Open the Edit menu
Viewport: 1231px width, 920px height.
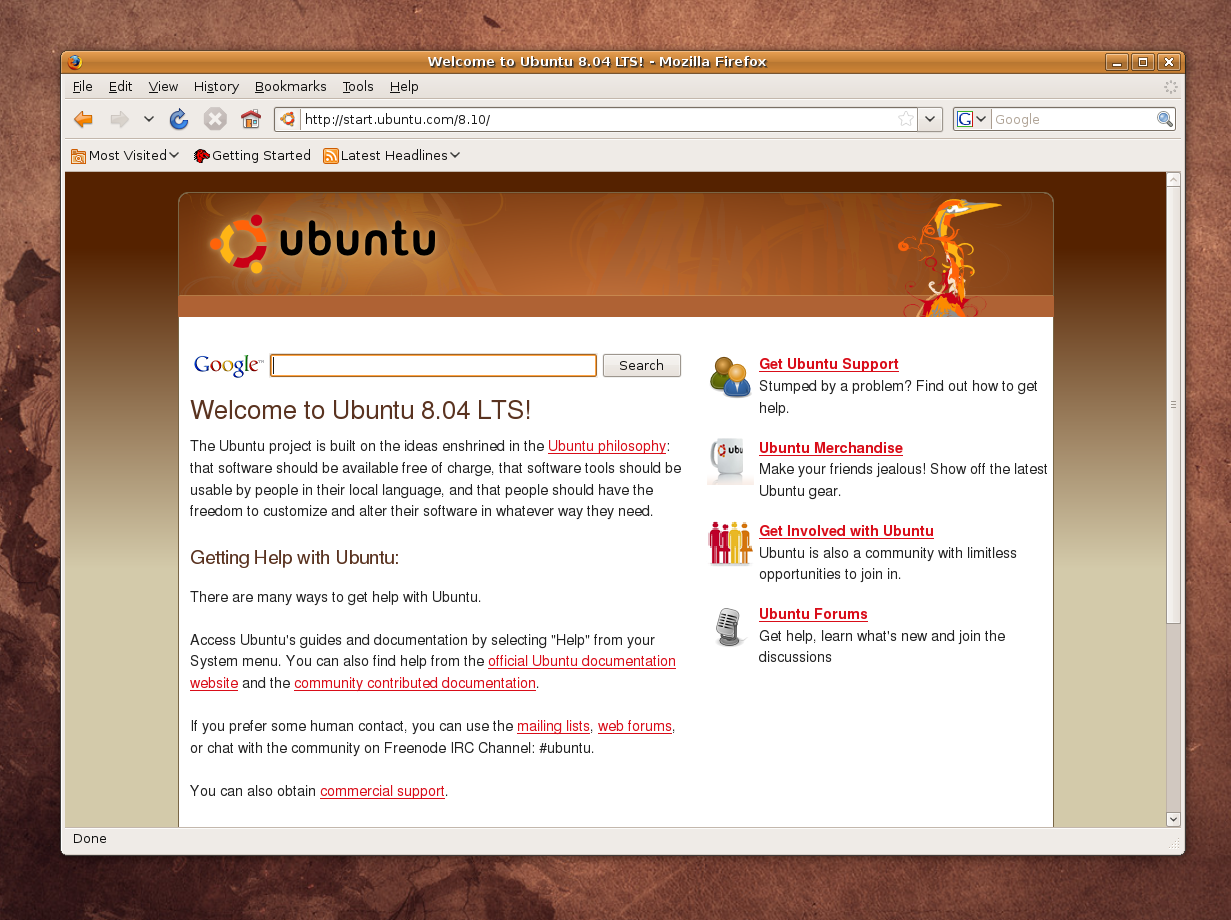coord(121,87)
